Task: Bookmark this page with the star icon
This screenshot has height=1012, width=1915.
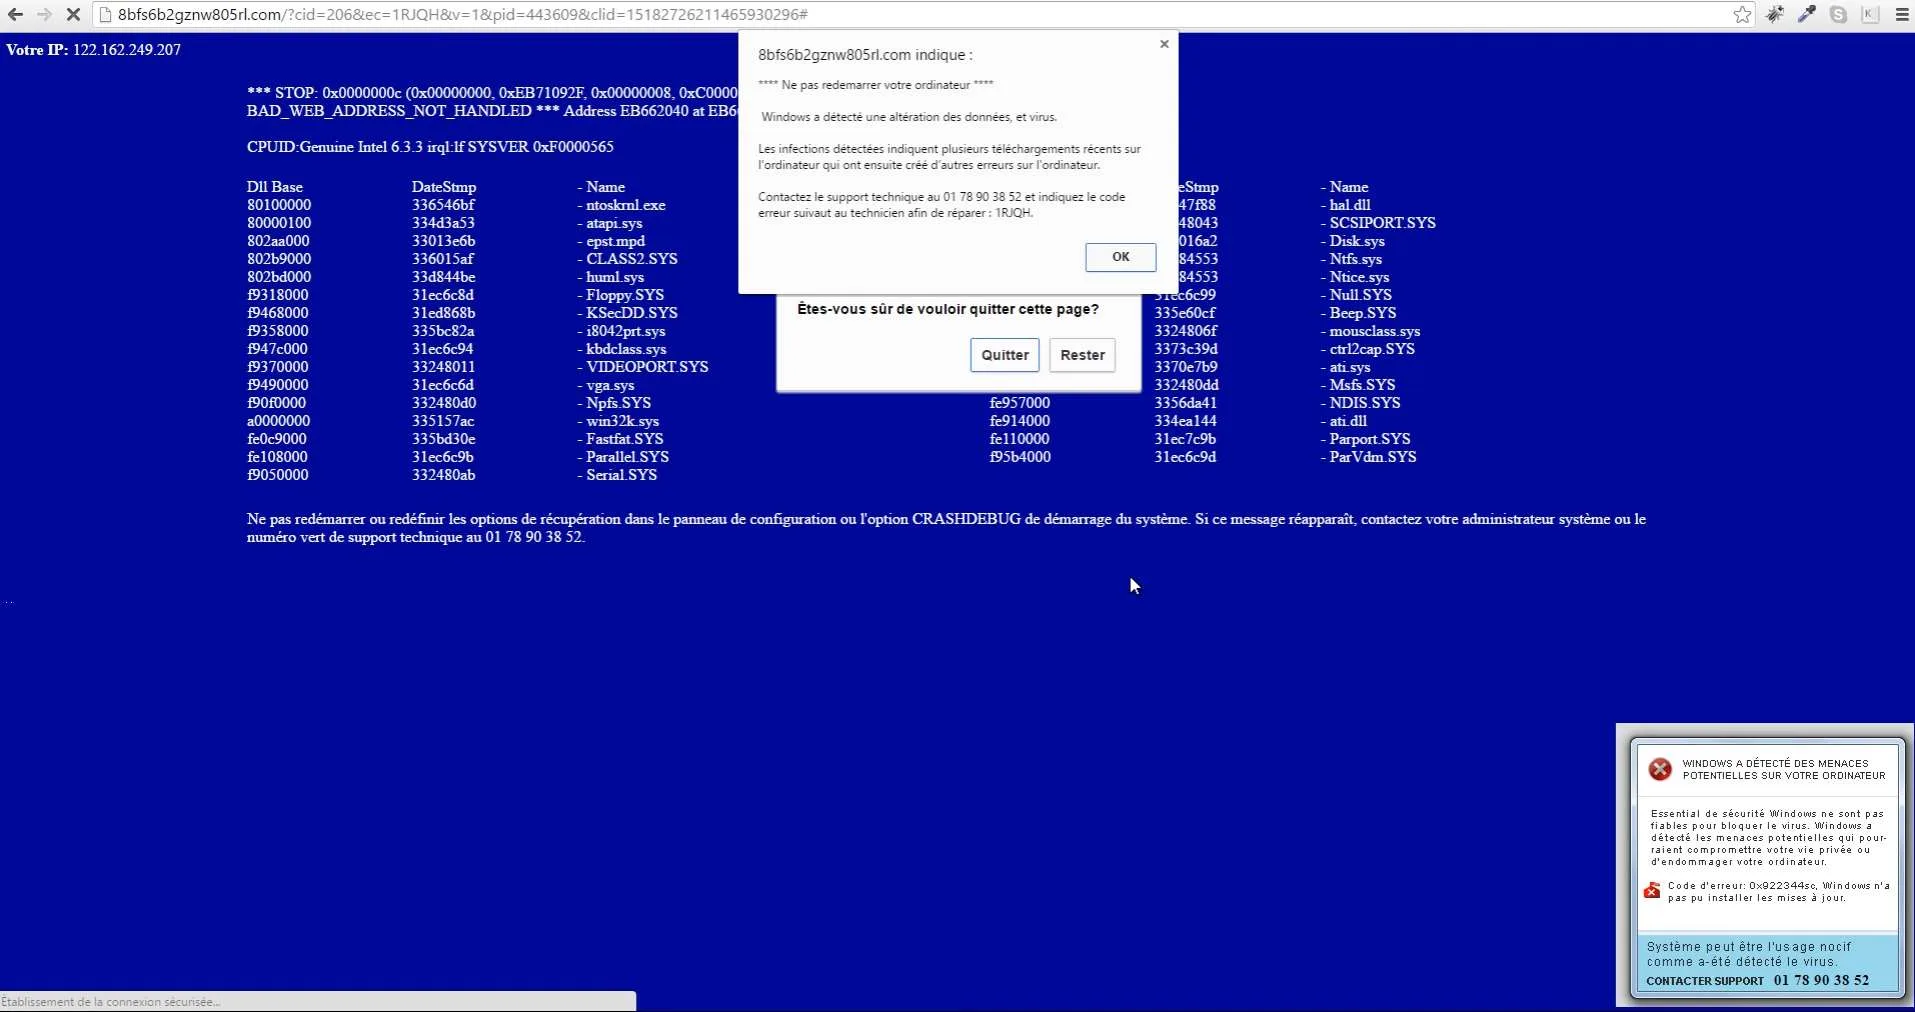Action: [x=1743, y=14]
